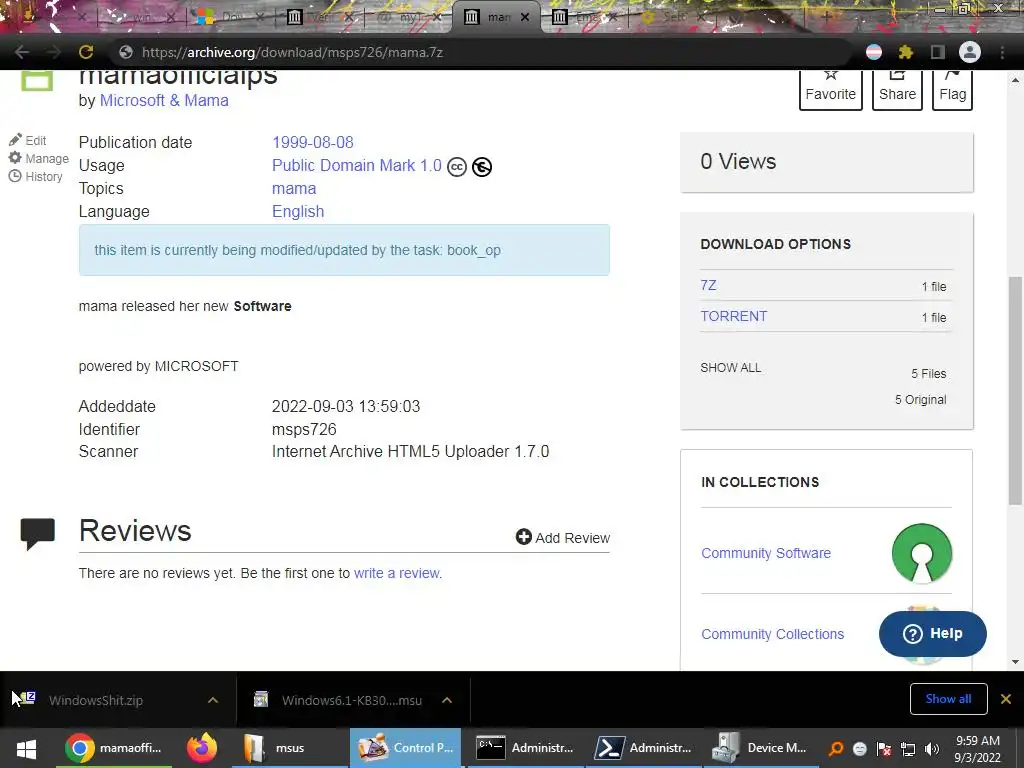Click the Action Center flag tray icon

point(884,749)
